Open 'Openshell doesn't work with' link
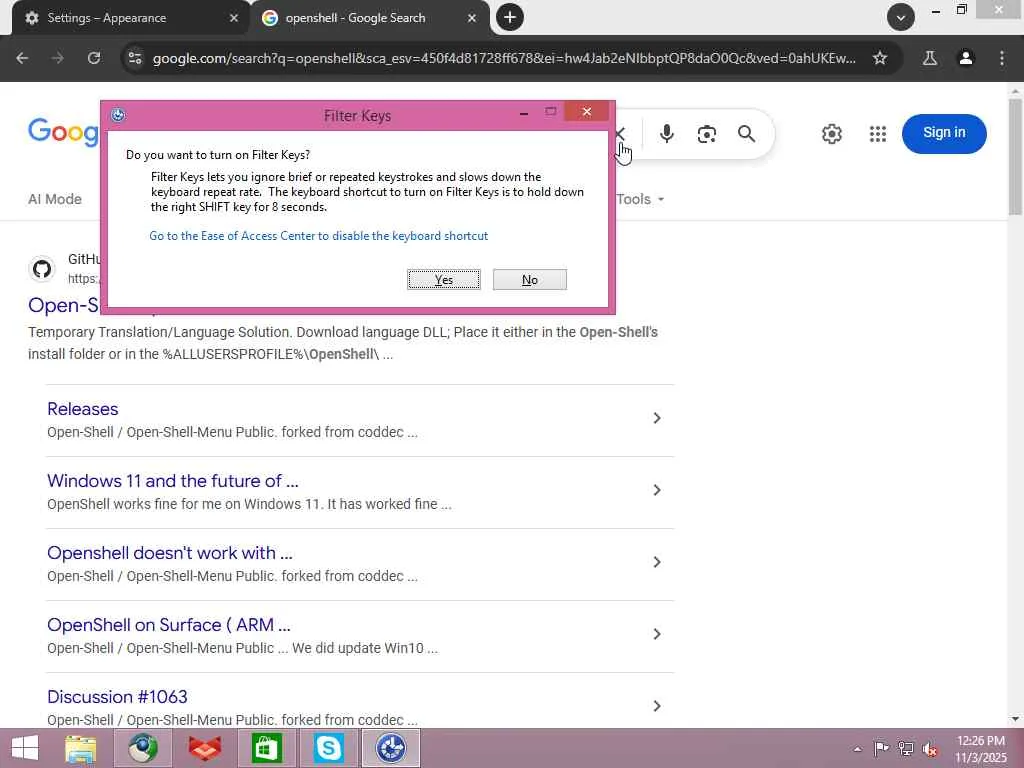Image resolution: width=1024 pixels, height=768 pixels. click(x=170, y=552)
